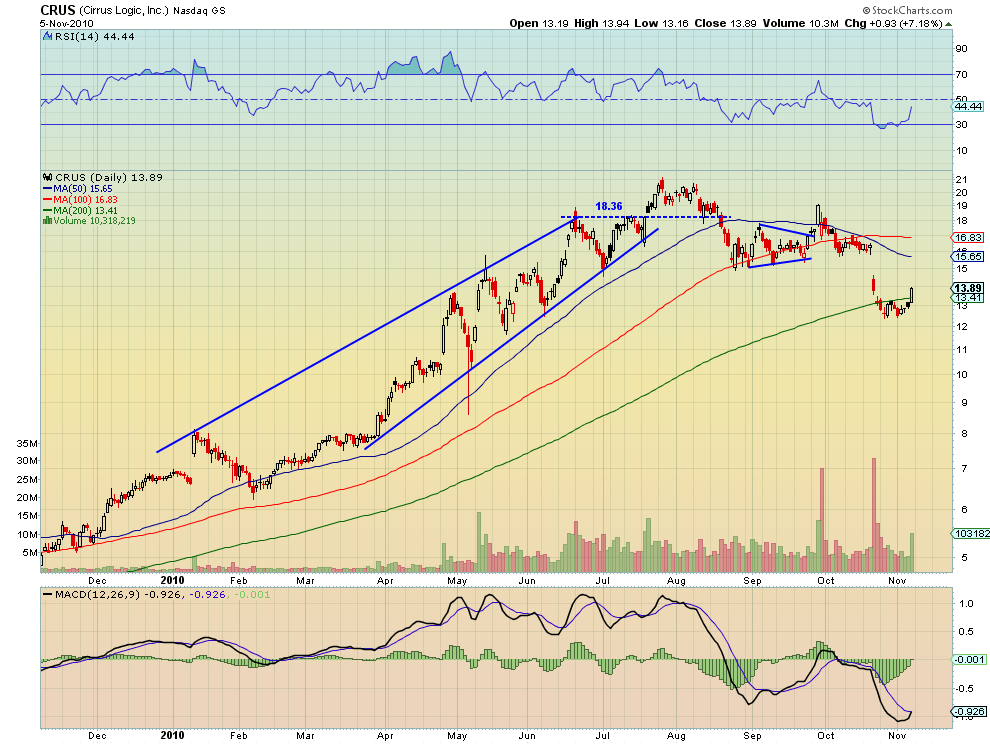Click the price axis label 21
The height and width of the screenshot is (744, 990).
(x=961, y=179)
